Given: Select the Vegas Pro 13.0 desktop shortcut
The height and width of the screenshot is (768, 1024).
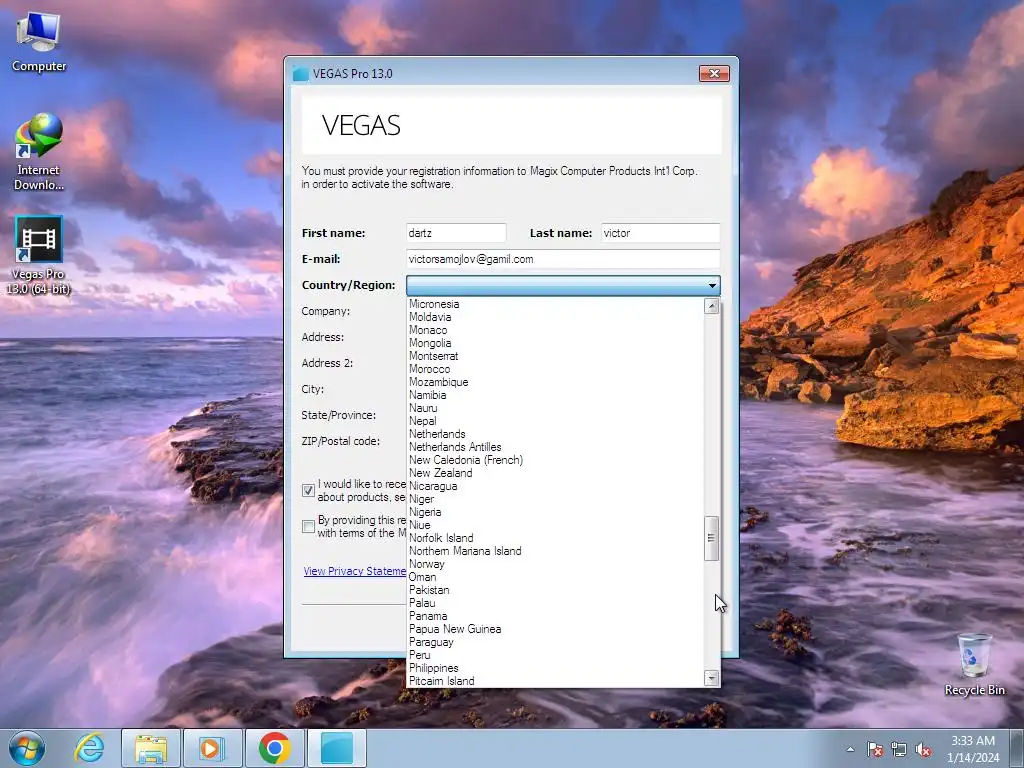Looking at the screenshot, I should click(39, 255).
